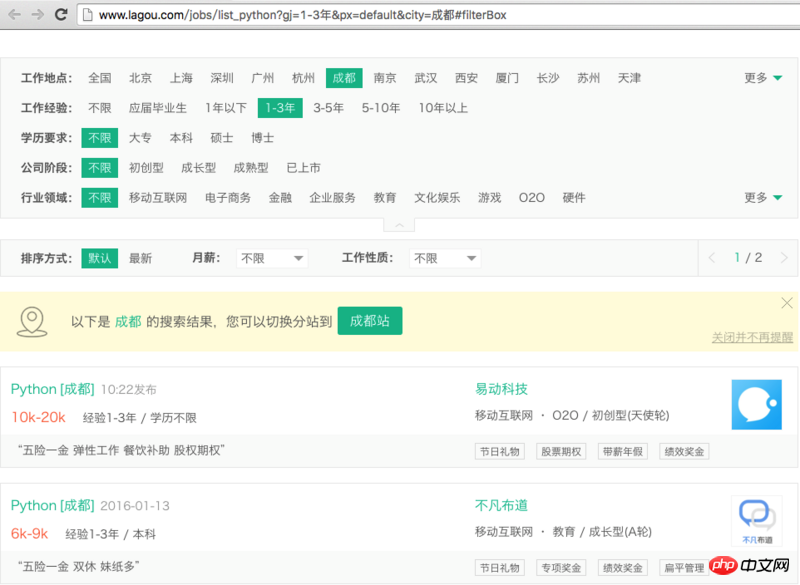This screenshot has height=585, width=800.
Task: Reload the page with refresh icon
Action: [x=61, y=15]
